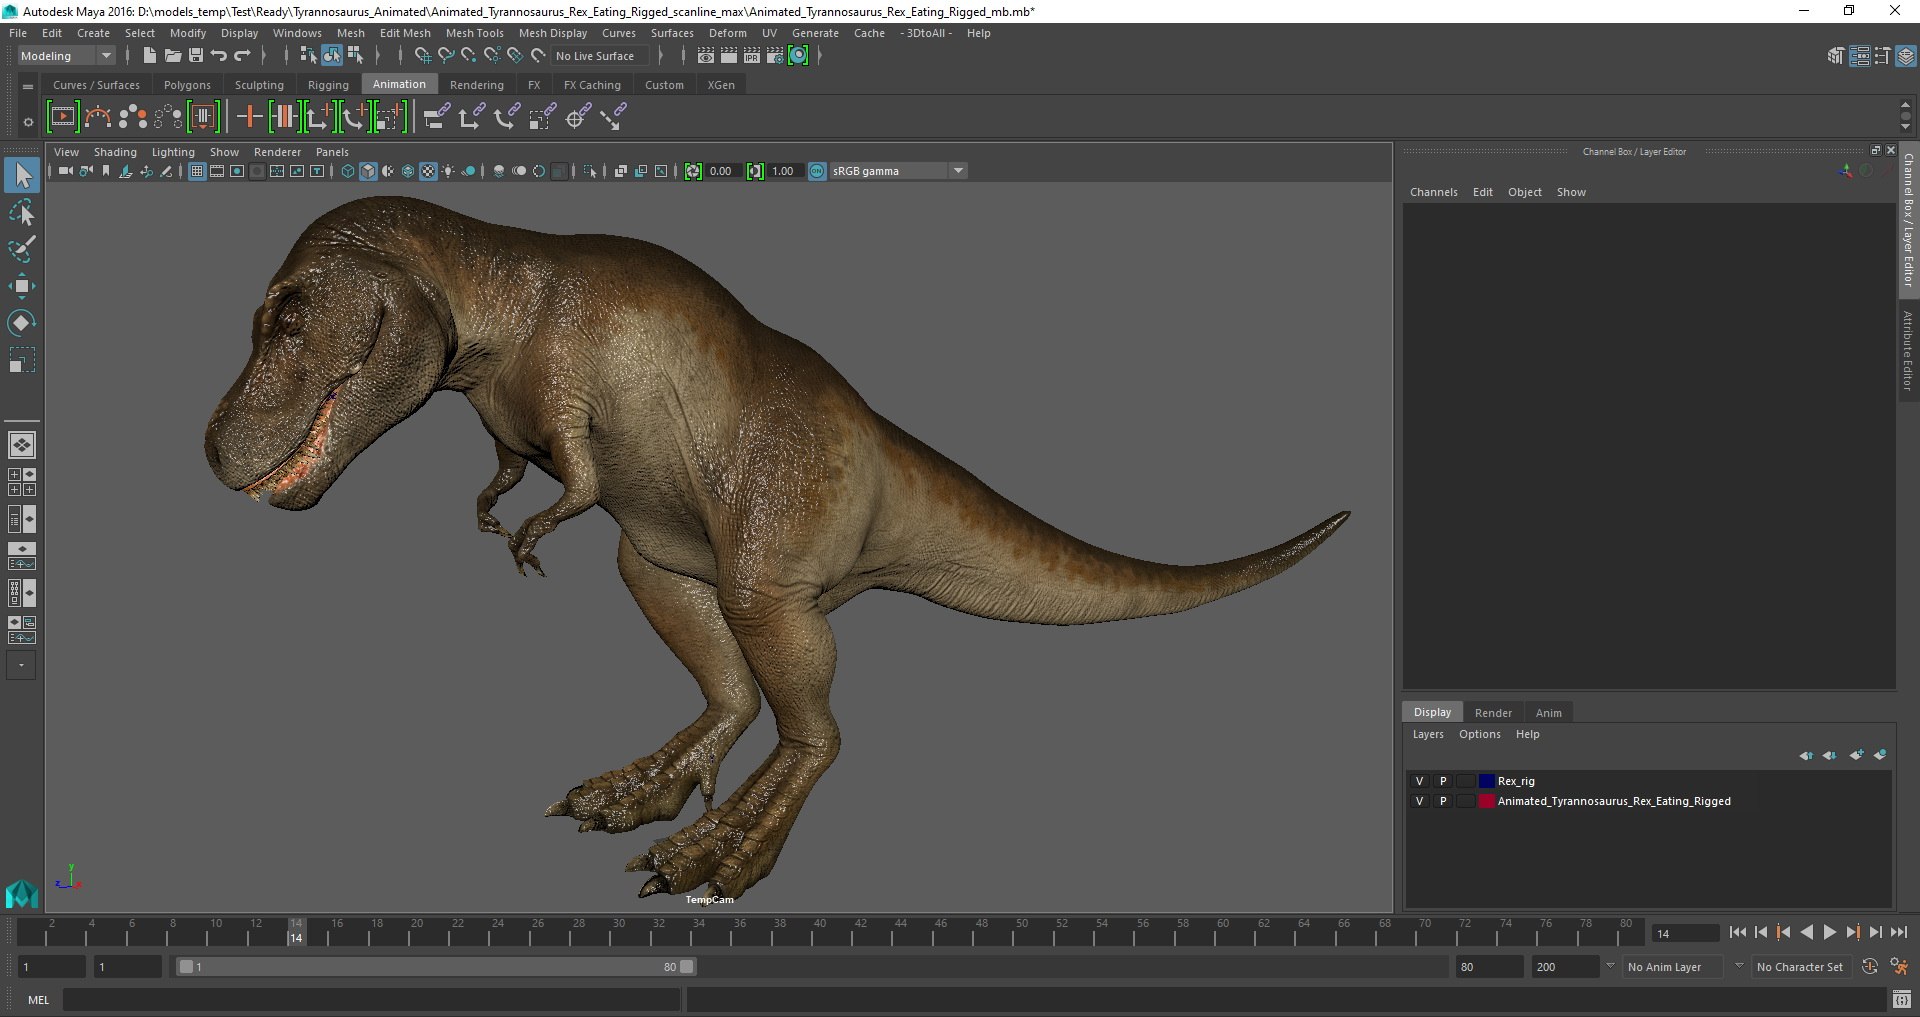Click the Rex_rig layer blue color swatch
Image resolution: width=1920 pixels, height=1017 pixels.
point(1486,781)
